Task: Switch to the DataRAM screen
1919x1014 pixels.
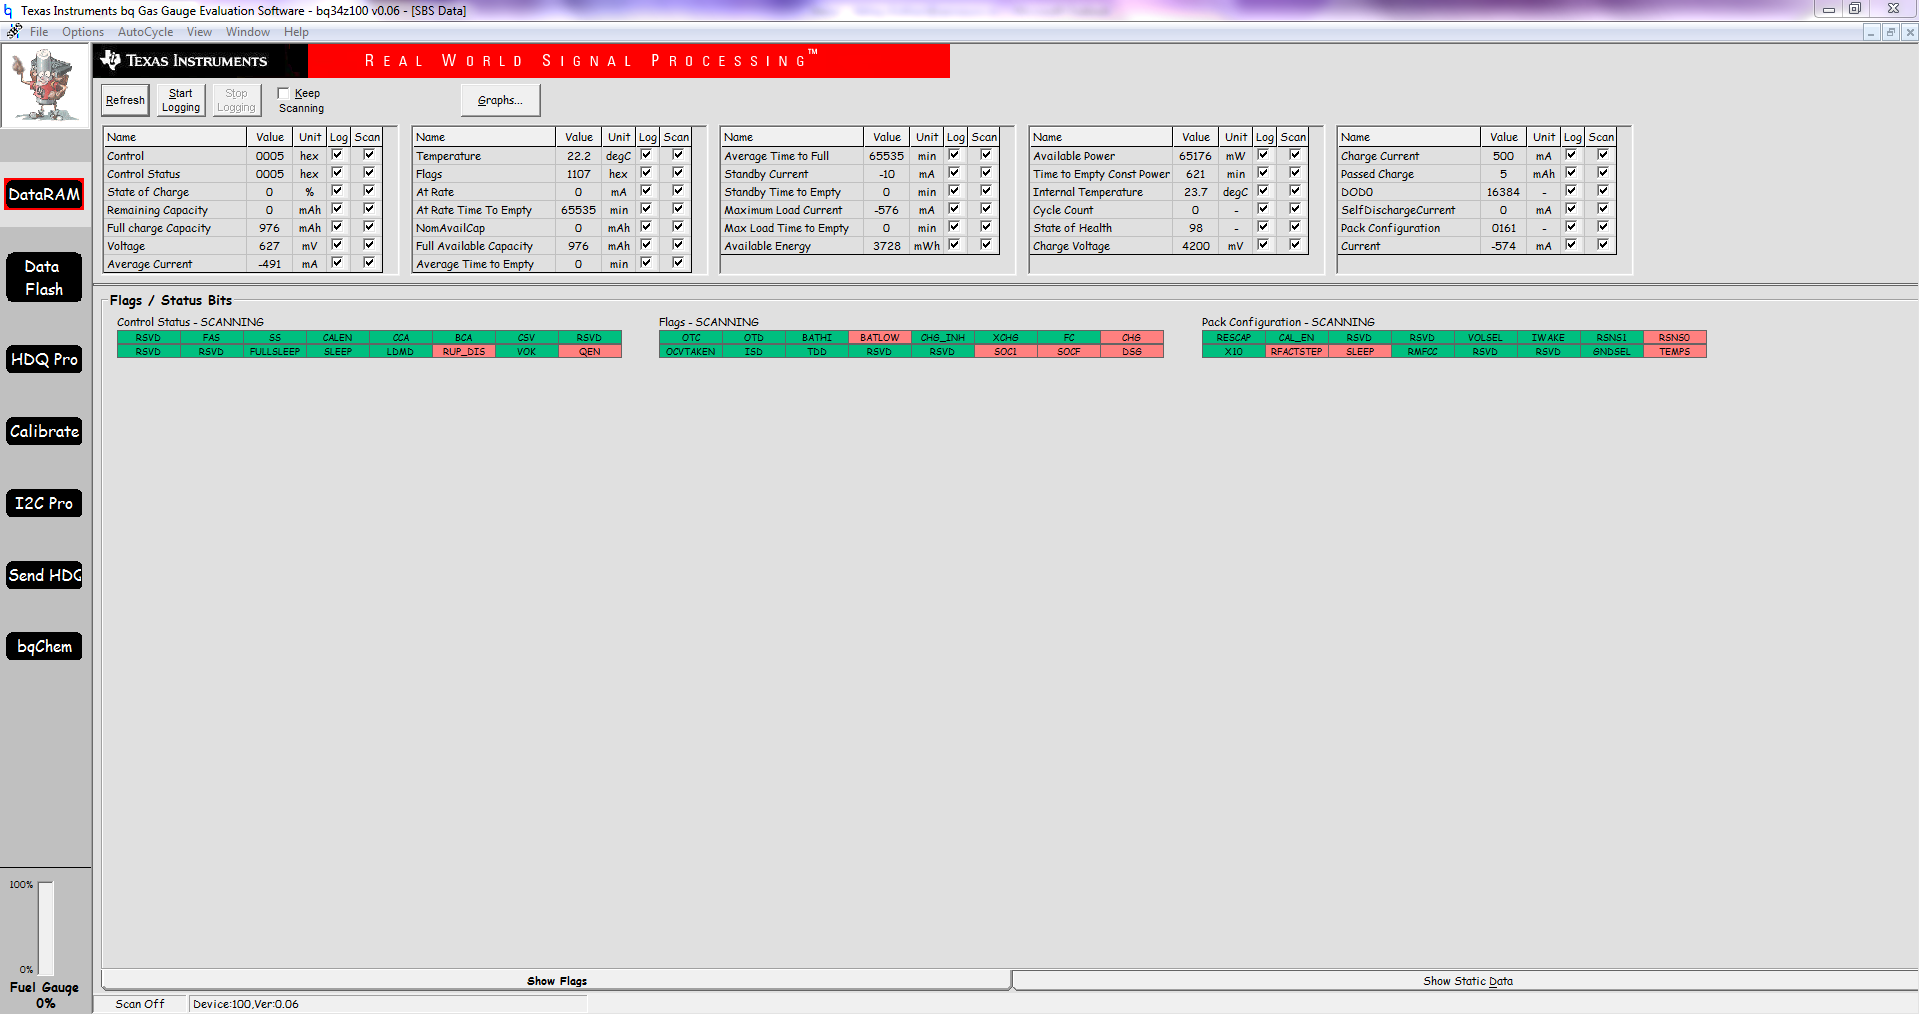Action: click(x=44, y=194)
